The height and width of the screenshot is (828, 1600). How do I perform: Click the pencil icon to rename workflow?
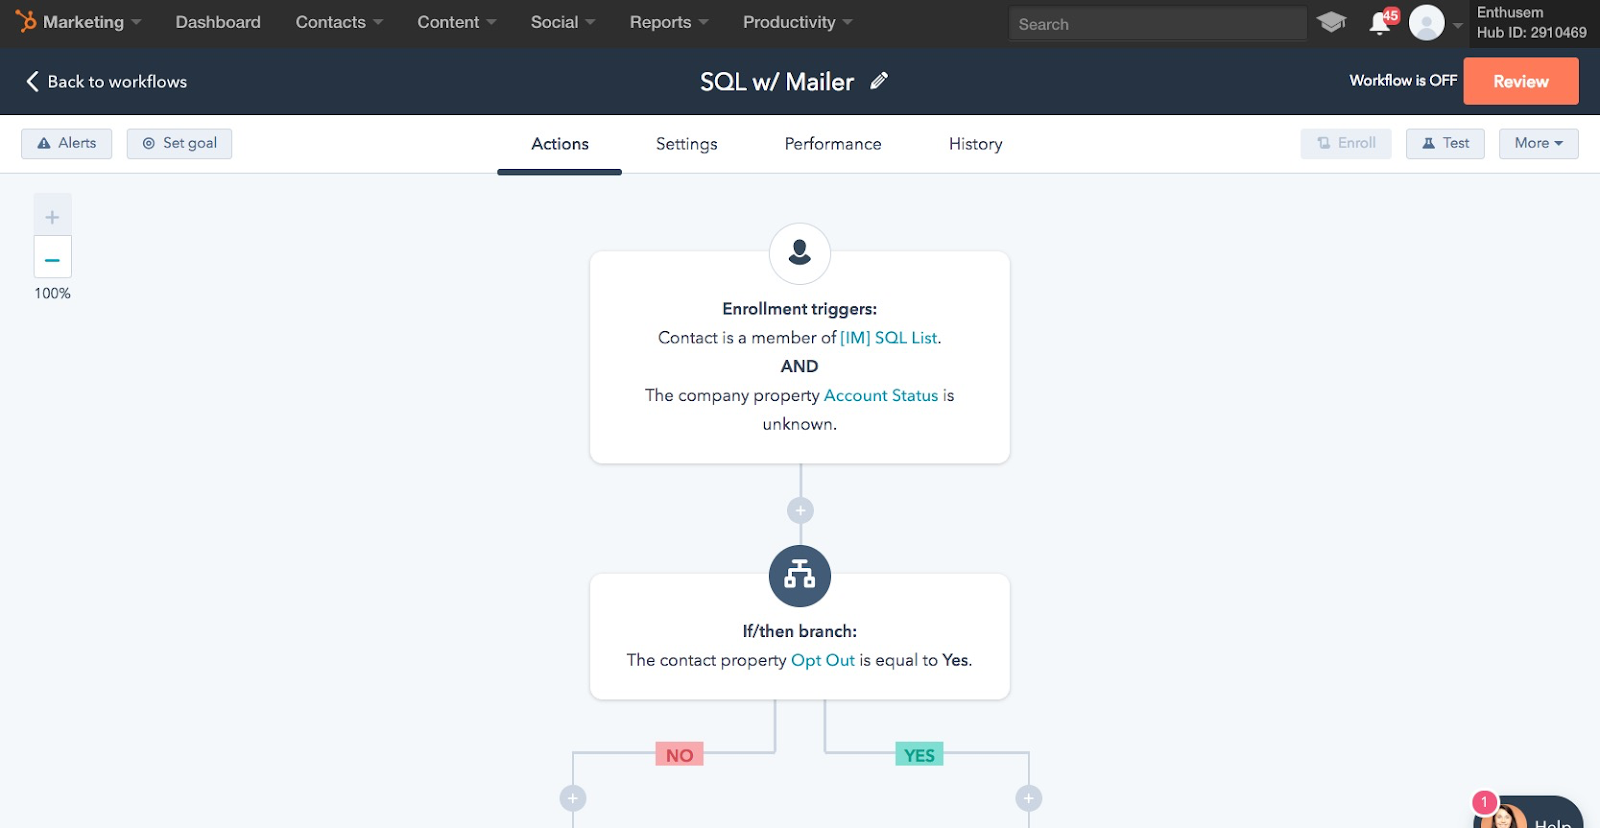pos(879,81)
